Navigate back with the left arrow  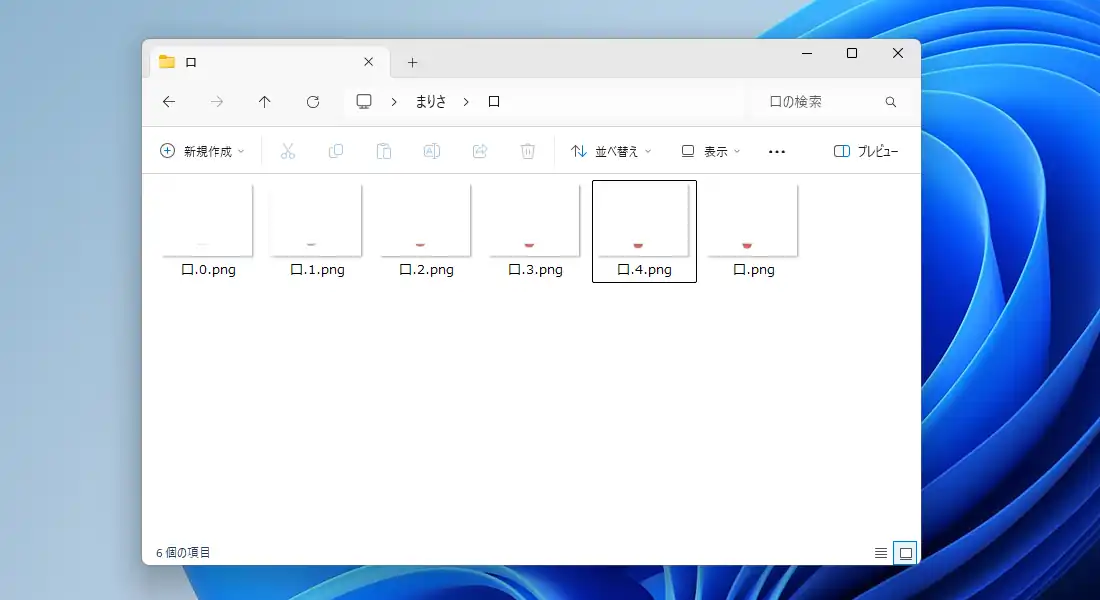[x=169, y=102]
